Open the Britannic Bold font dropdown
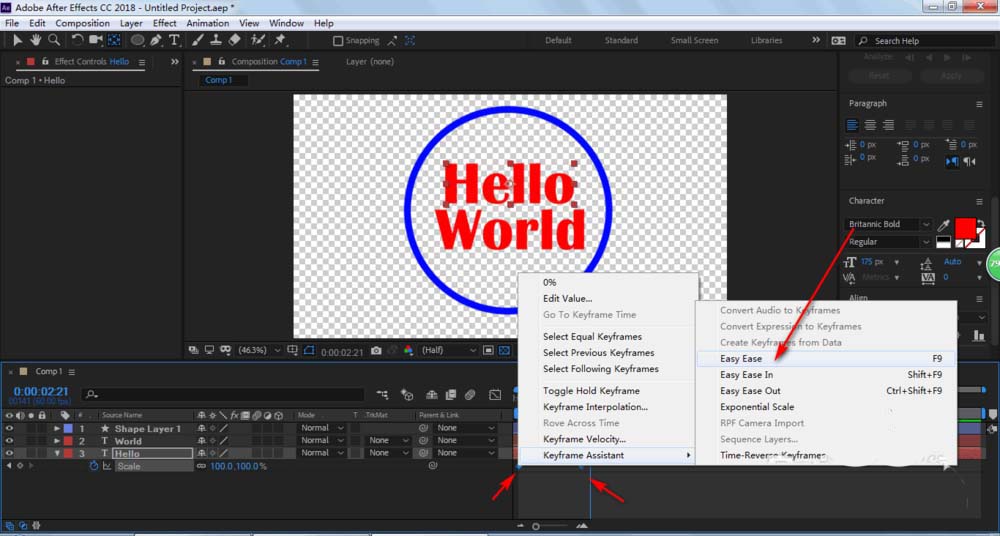Screen dimensions: 1000x536 pyautogui.click(x=889, y=225)
